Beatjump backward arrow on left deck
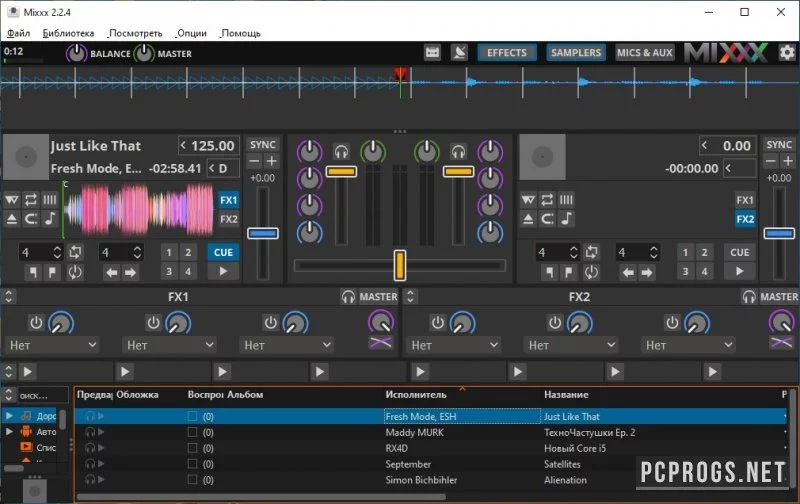The height and width of the screenshot is (504, 800). coord(111,273)
